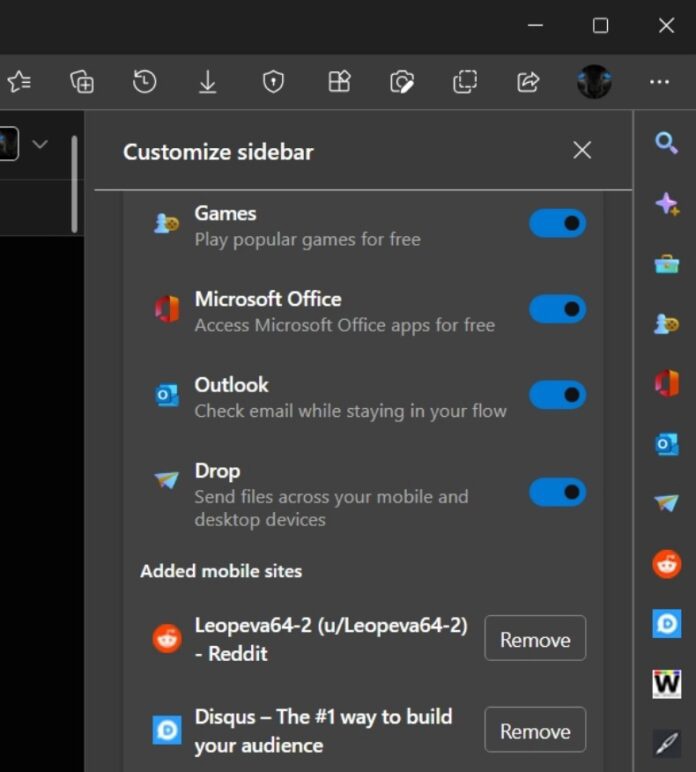Open Reddit site from sidebar strip
Image resolution: width=696 pixels, height=772 pixels.
point(666,563)
